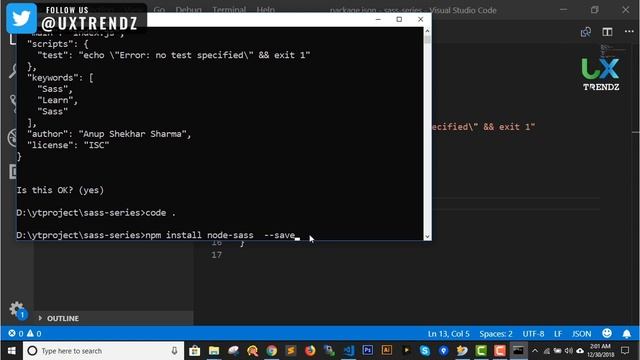Click the command prompt scrollbar down arrow
Image resolution: width=640 pixels, height=360 pixels.
pos(427,236)
